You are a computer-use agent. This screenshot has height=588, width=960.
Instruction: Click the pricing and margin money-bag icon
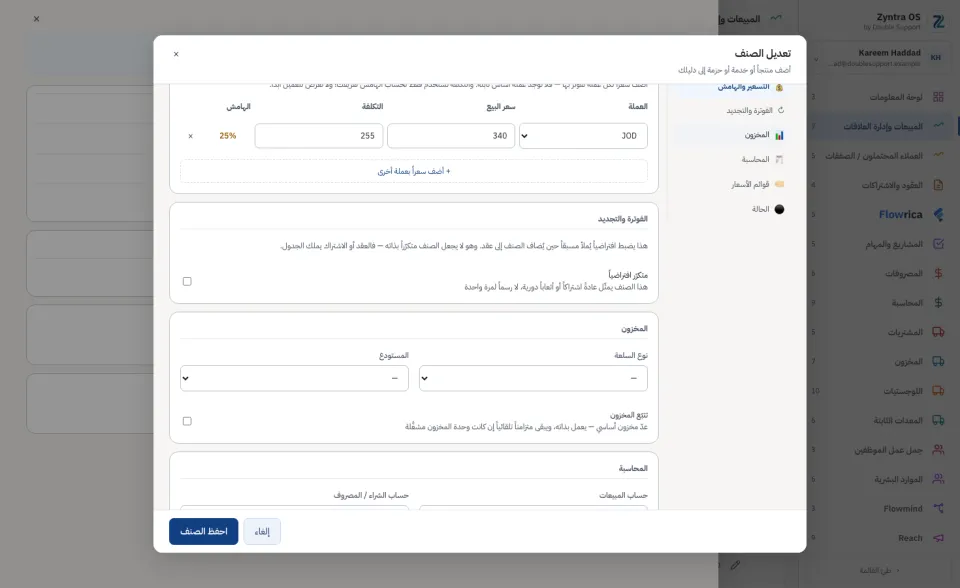(x=779, y=87)
